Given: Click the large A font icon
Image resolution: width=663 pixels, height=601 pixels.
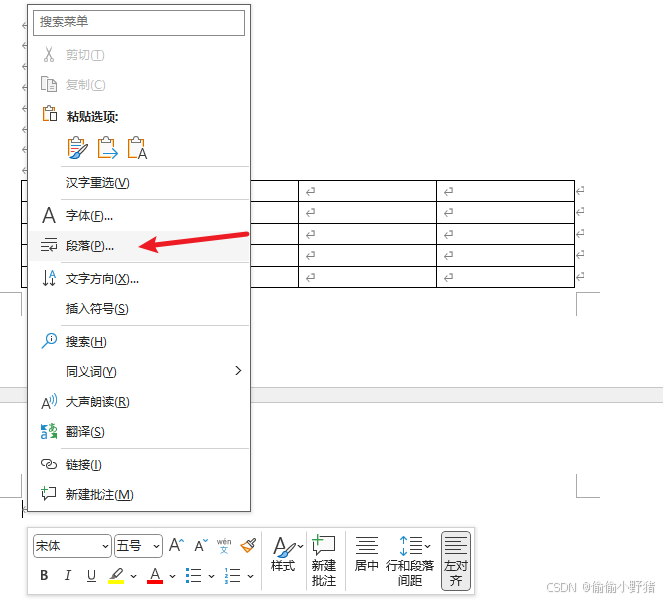Looking at the screenshot, I should [49, 215].
